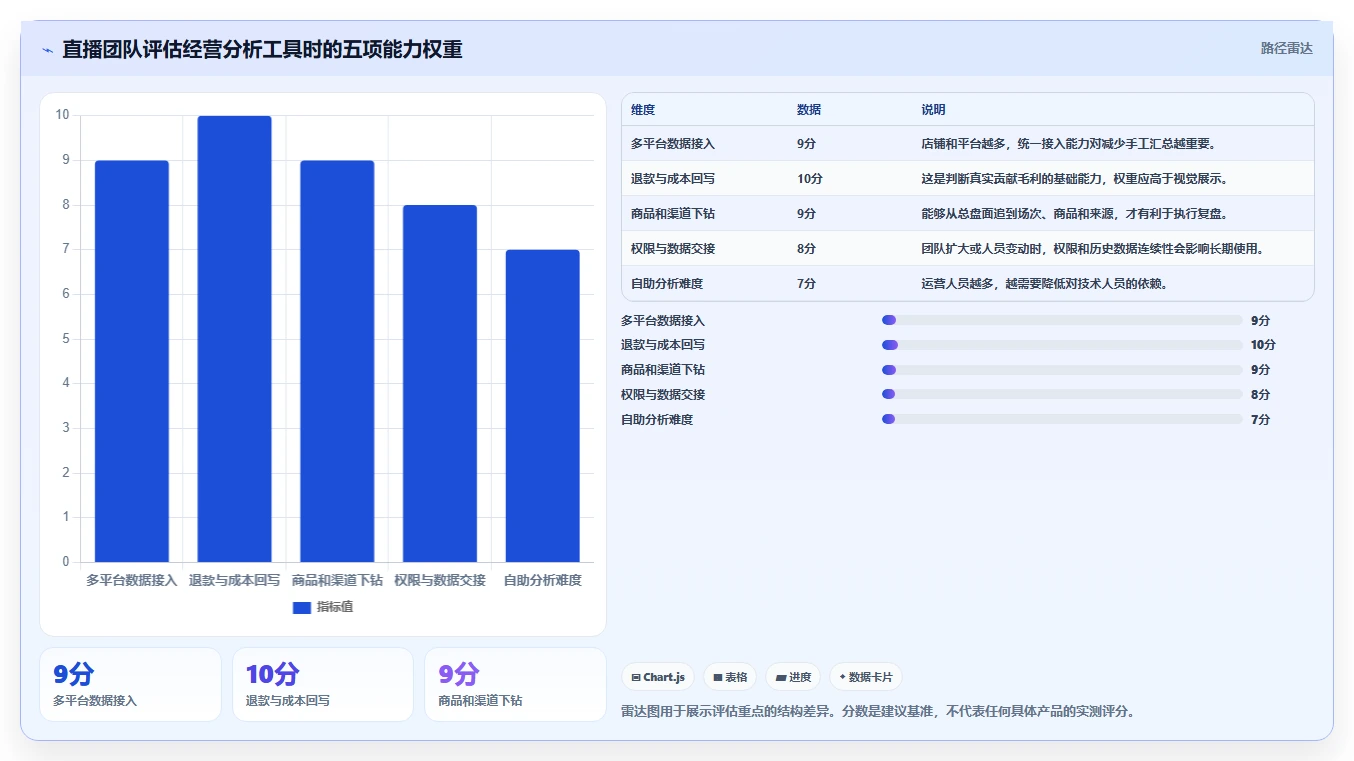The width and height of the screenshot is (1354, 761).
Task: Click the 退款与成本回写 progress bar
Action: (1062, 345)
